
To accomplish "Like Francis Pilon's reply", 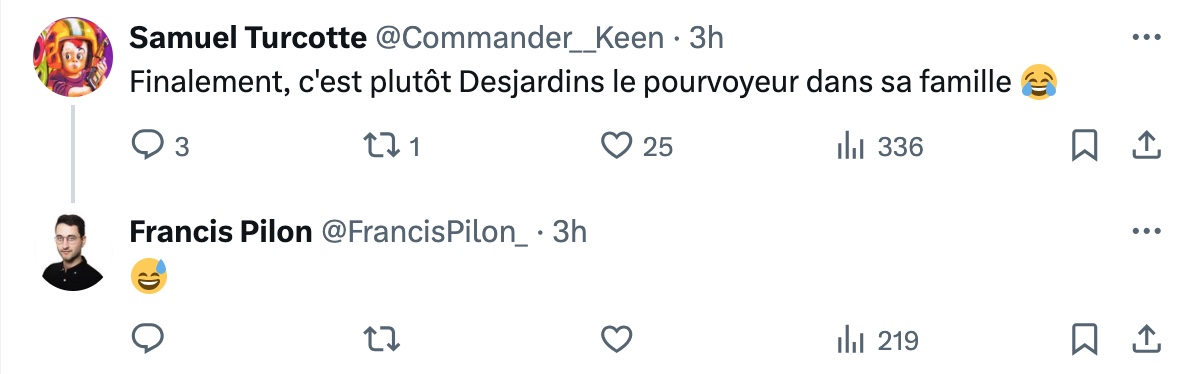I will point(616,339).
